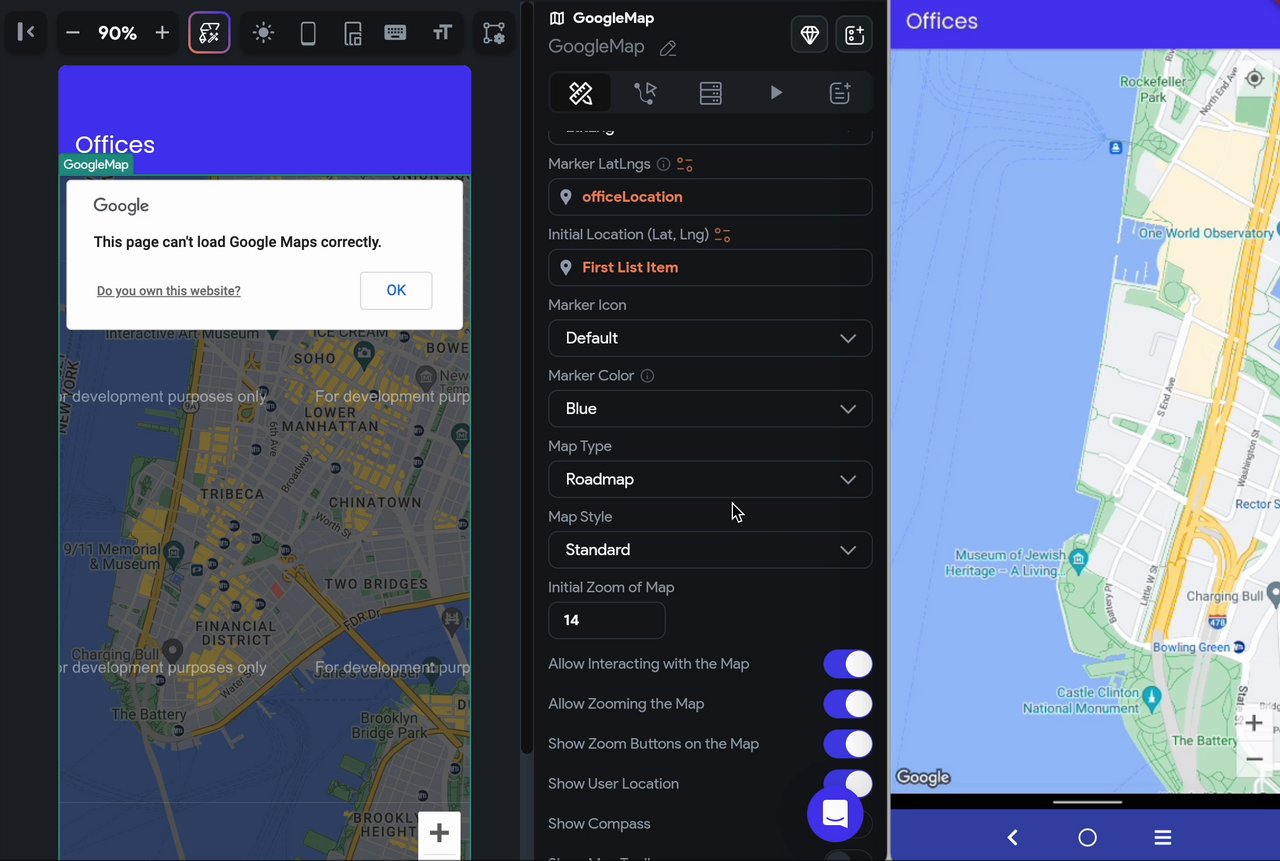The height and width of the screenshot is (861, 1280).
Task: Click the Initial Zoom of Map field
Action: pos(606,620)
